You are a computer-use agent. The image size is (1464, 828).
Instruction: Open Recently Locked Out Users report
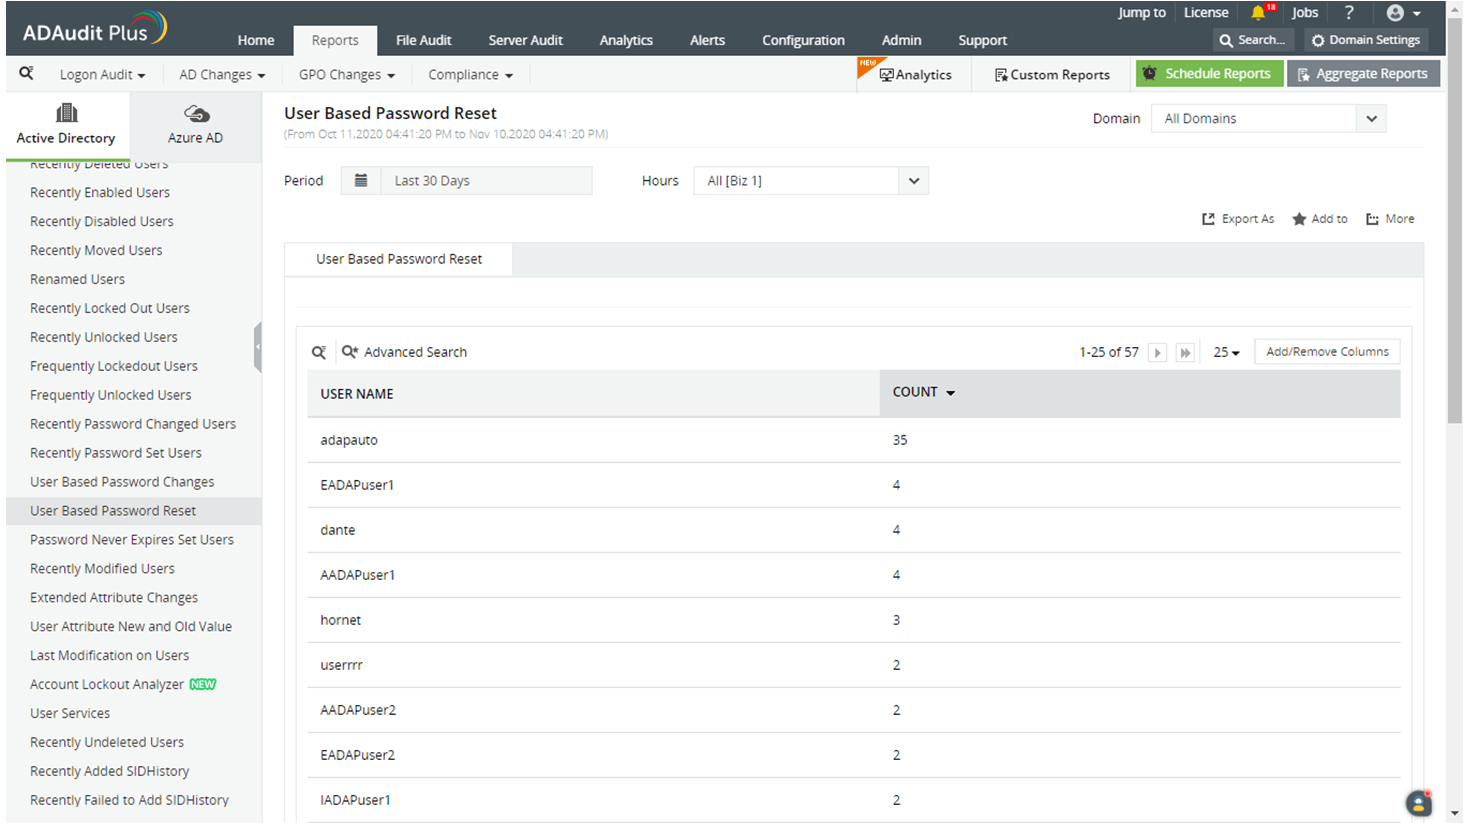[x=110, y=308]
